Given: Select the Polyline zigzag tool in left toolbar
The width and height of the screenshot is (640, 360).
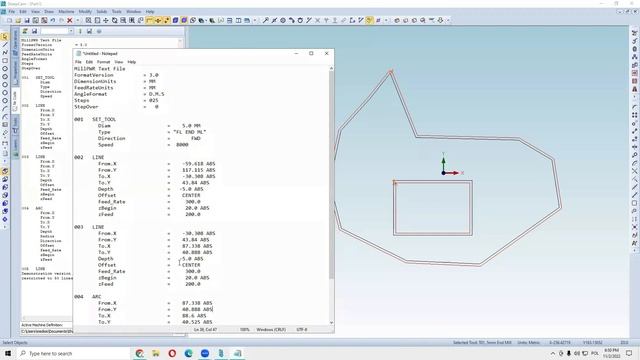Looking at the screenshot, I should point(5,53).
